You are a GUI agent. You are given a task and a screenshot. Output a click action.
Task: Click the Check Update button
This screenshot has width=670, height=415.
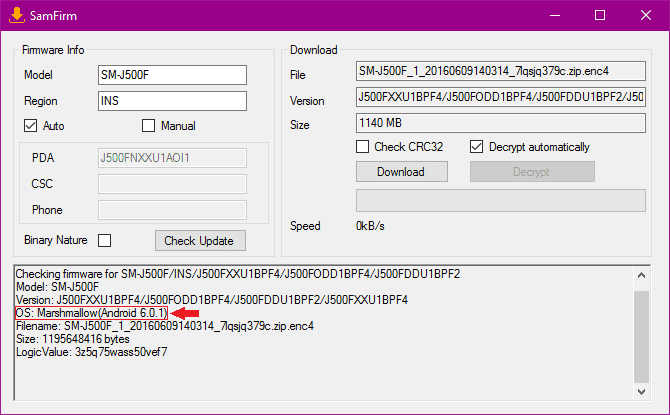pyautogui.click(x=200, y=241)
